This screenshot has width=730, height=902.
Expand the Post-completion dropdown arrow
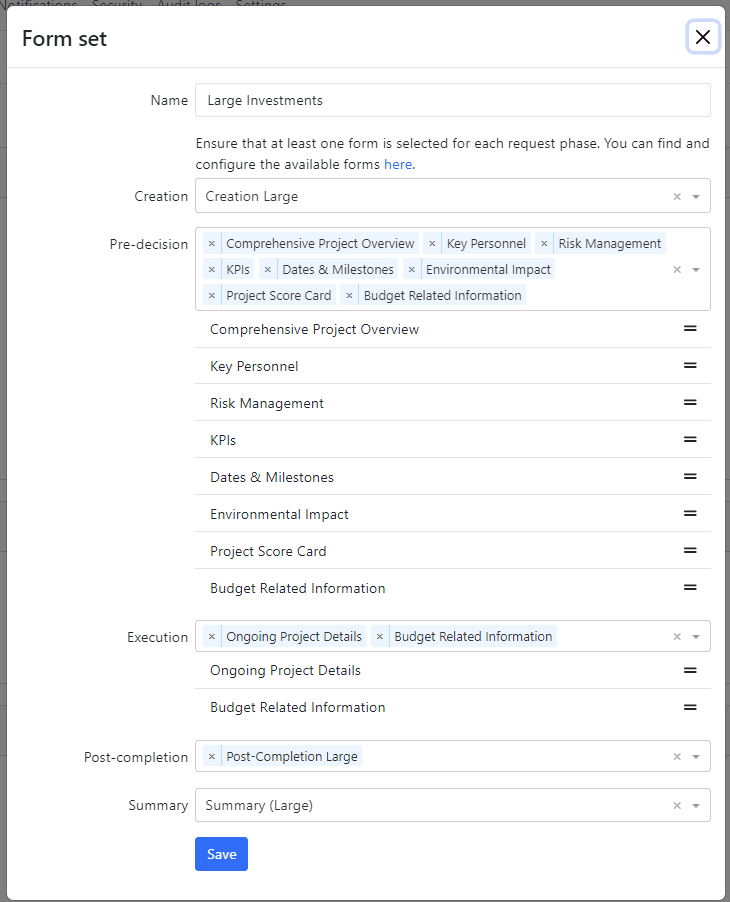pos(696,756)
